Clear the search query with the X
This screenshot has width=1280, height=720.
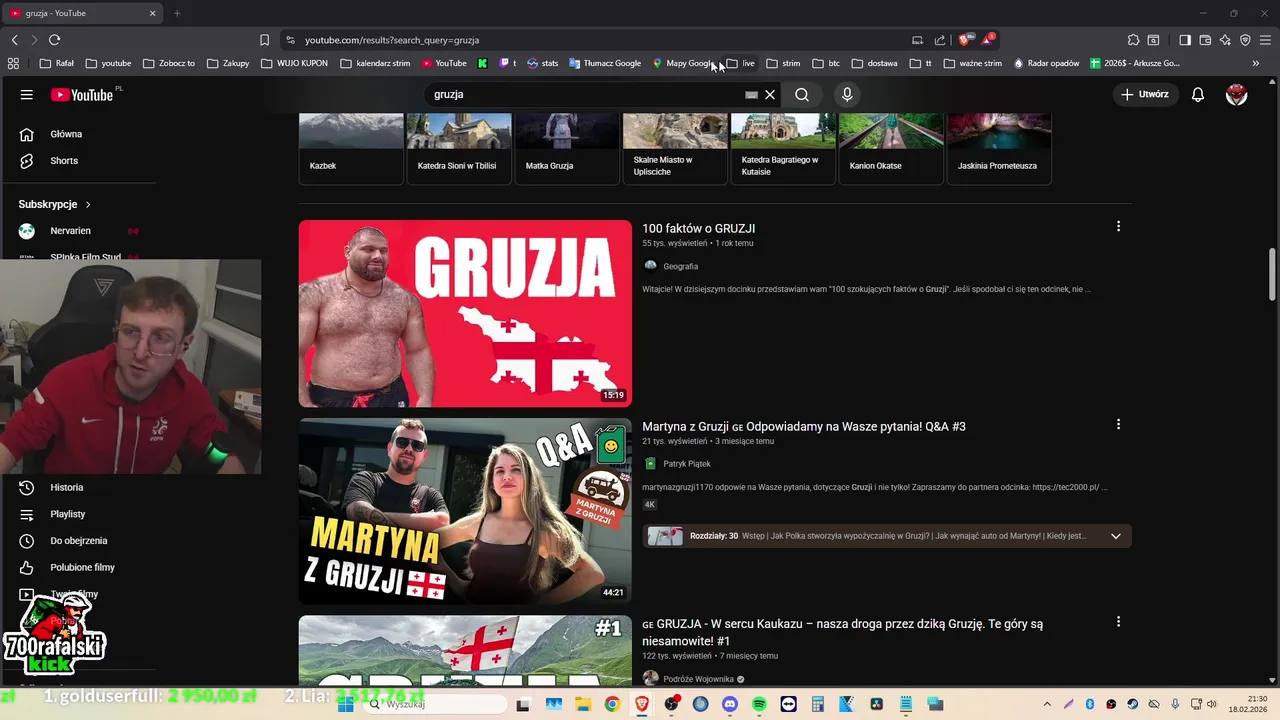(770, 94)
